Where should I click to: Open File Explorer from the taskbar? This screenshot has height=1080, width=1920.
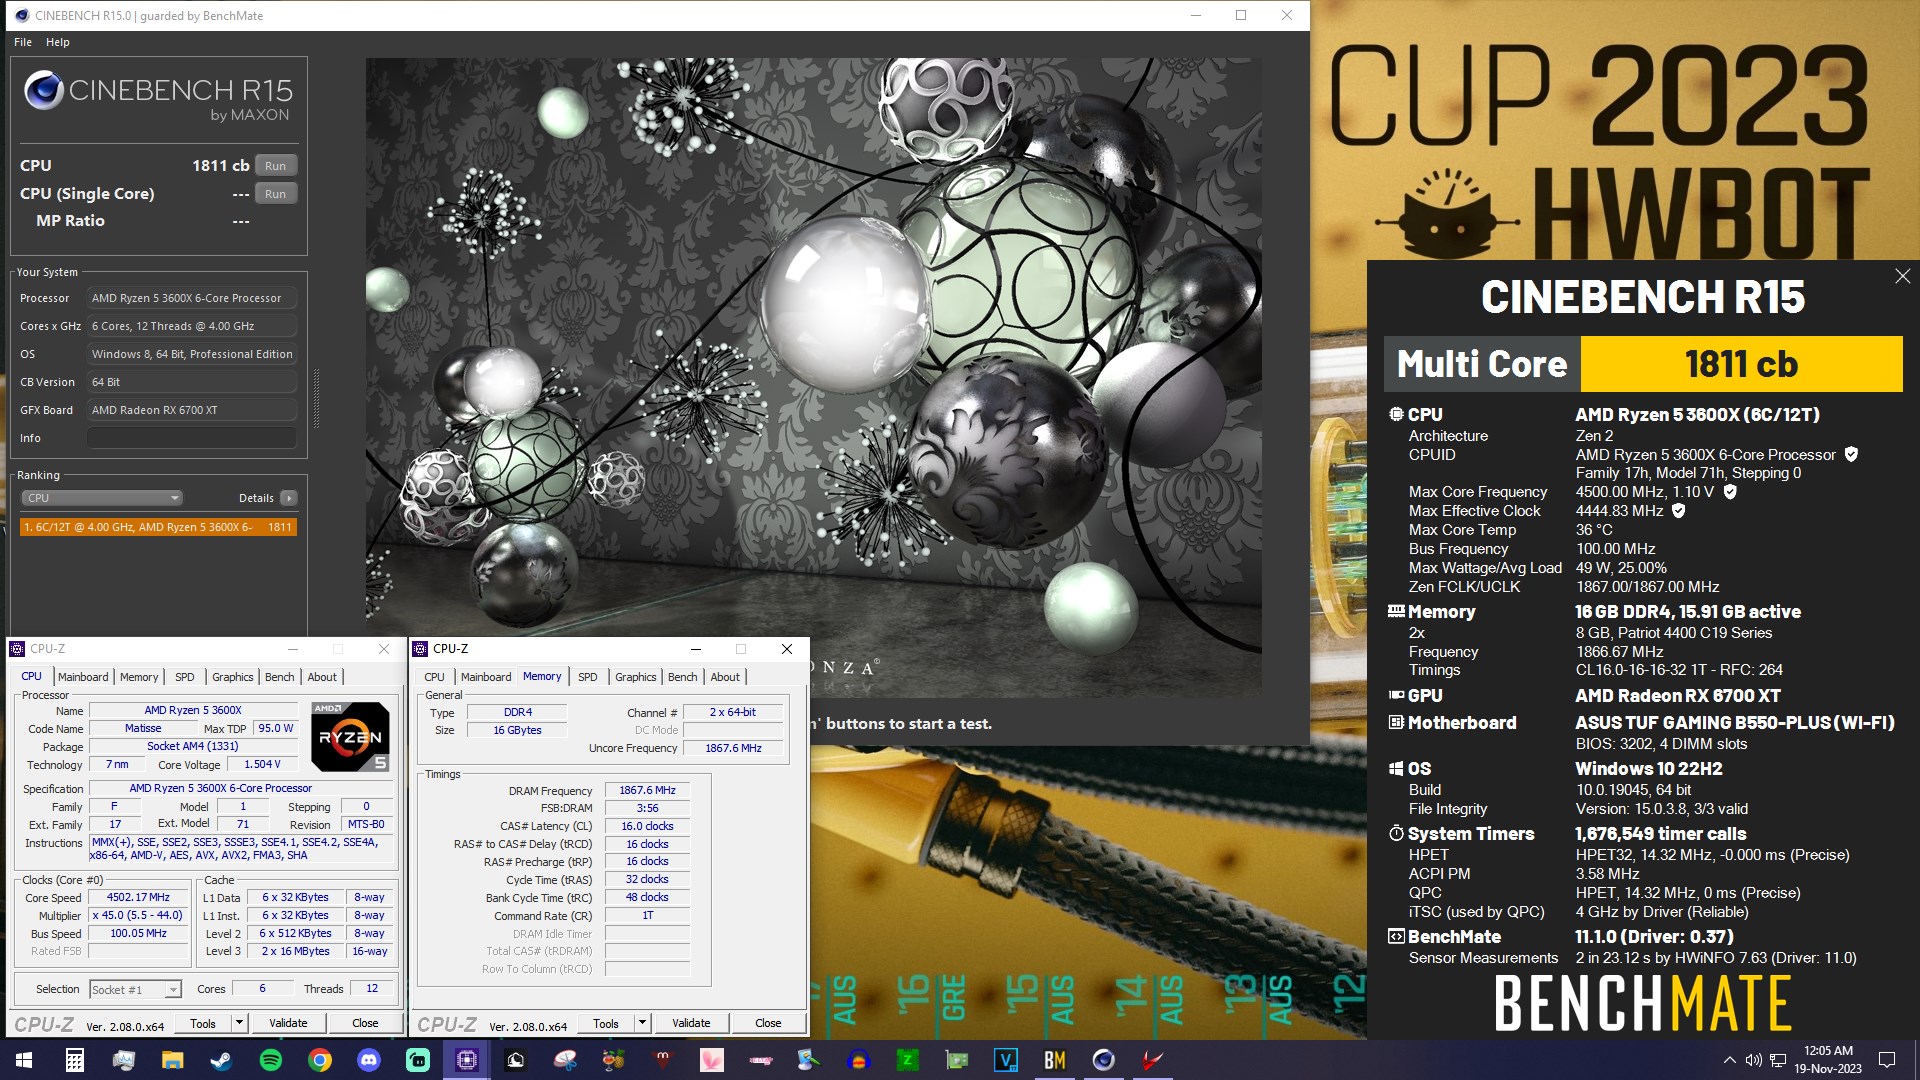pos(173,1060)
